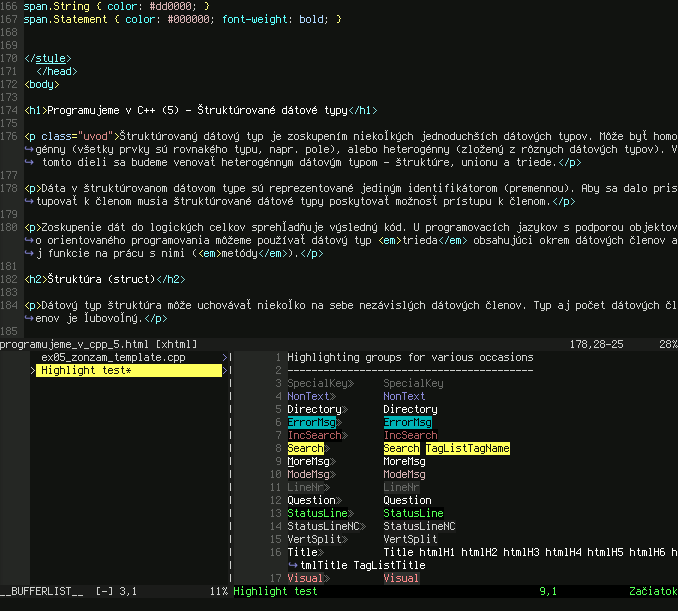
Task: Click the yellow 'TagListTagName' sample
Action: (x=467, y=448)
